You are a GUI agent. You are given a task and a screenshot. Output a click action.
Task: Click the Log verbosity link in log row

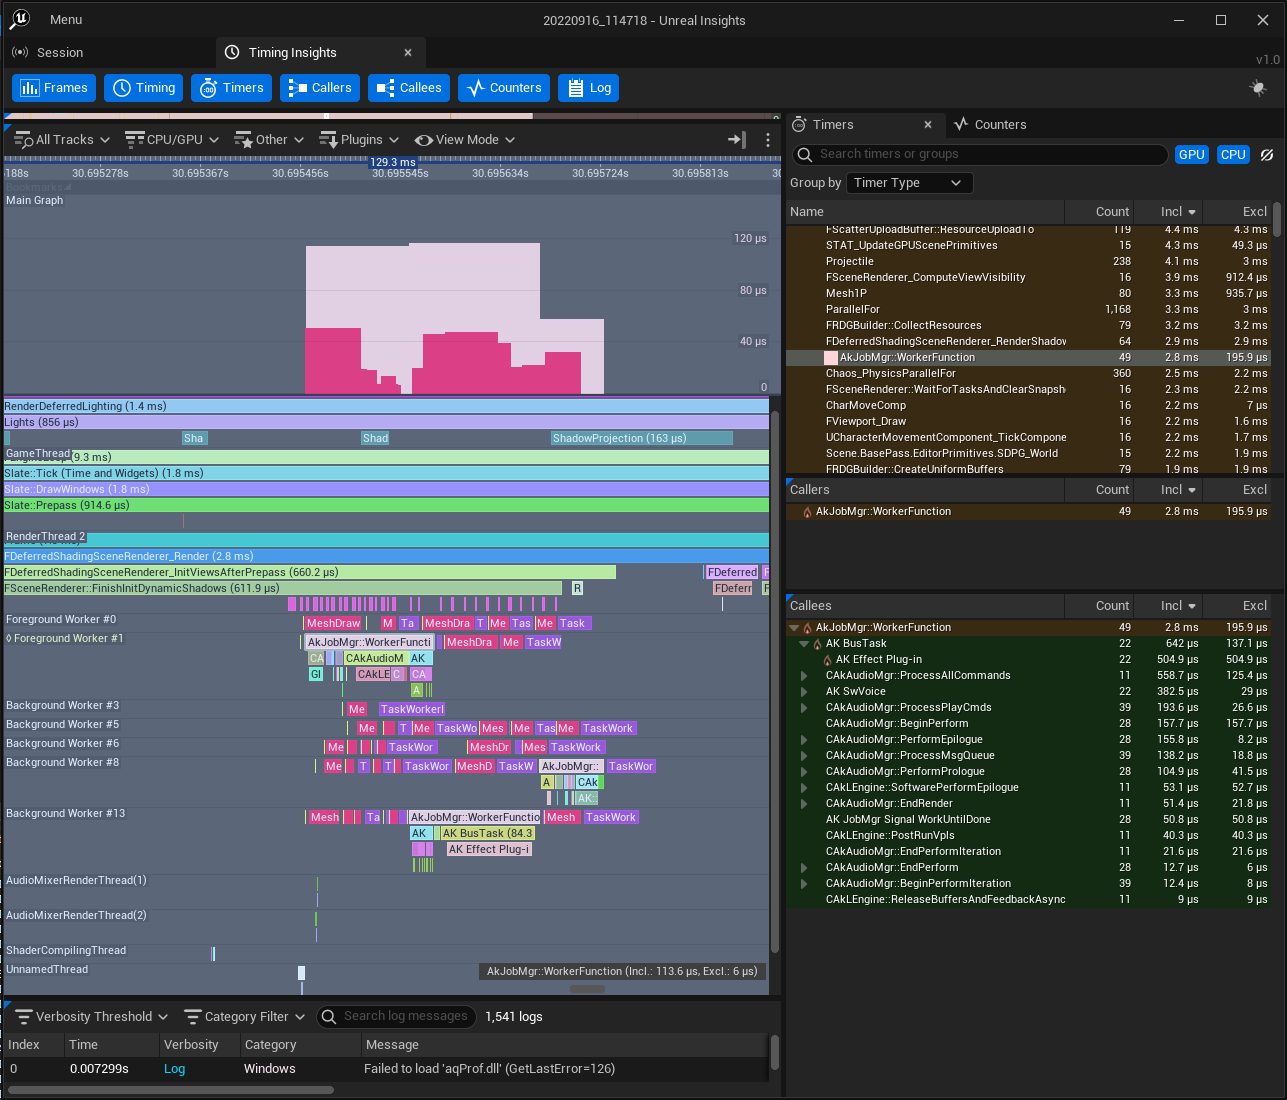[175, 1069]
